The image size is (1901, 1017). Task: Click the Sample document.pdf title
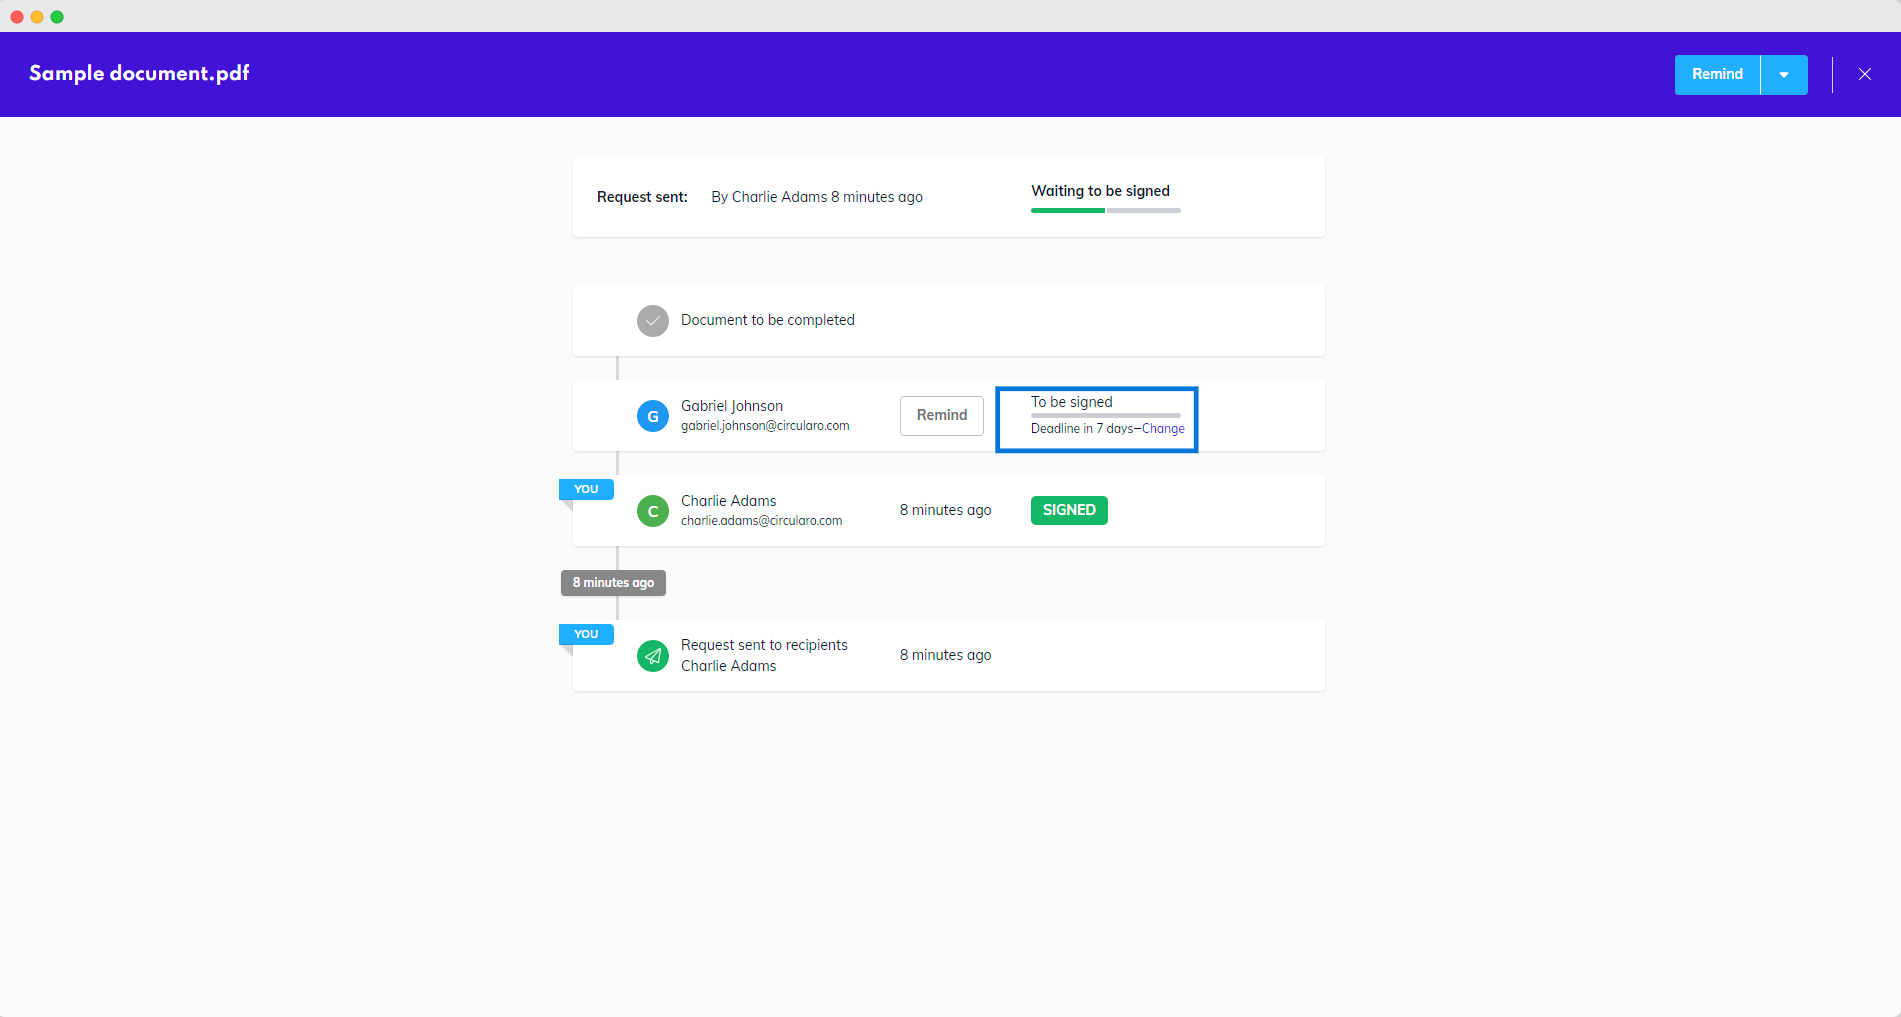(x=139, y=73)
